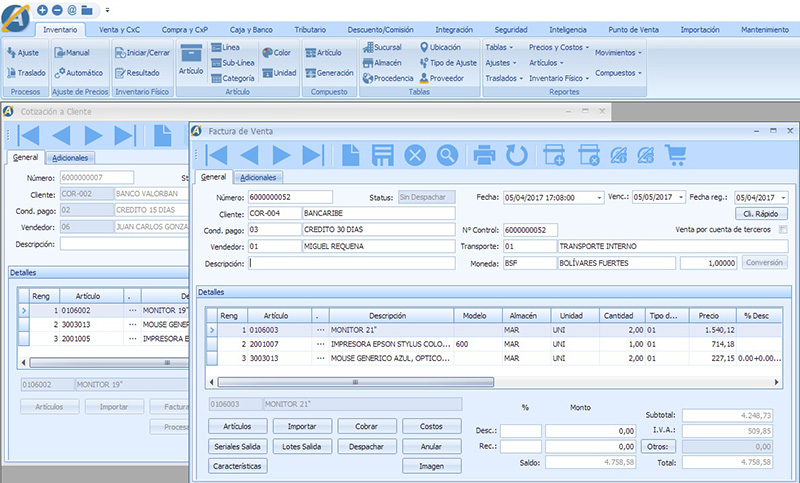
Task: Click the circled X cancel icon
Action: pos(415,155)
